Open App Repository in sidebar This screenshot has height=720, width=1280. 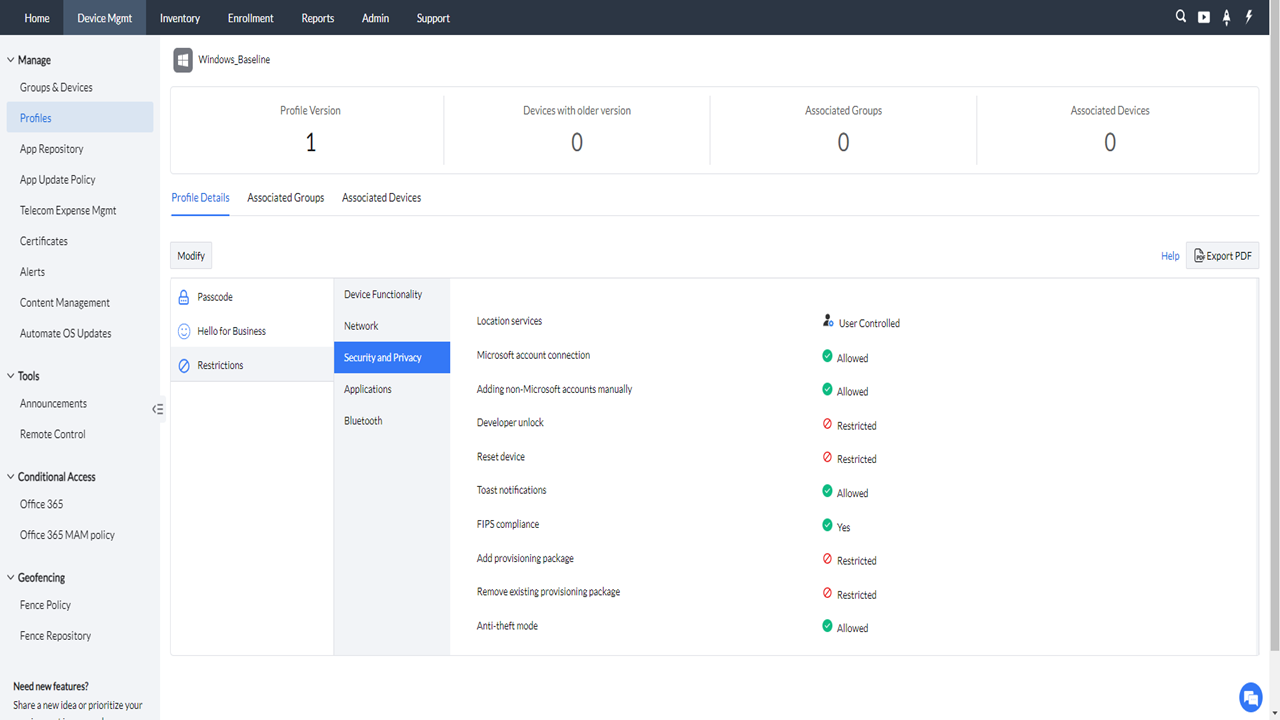click(52, 149)
